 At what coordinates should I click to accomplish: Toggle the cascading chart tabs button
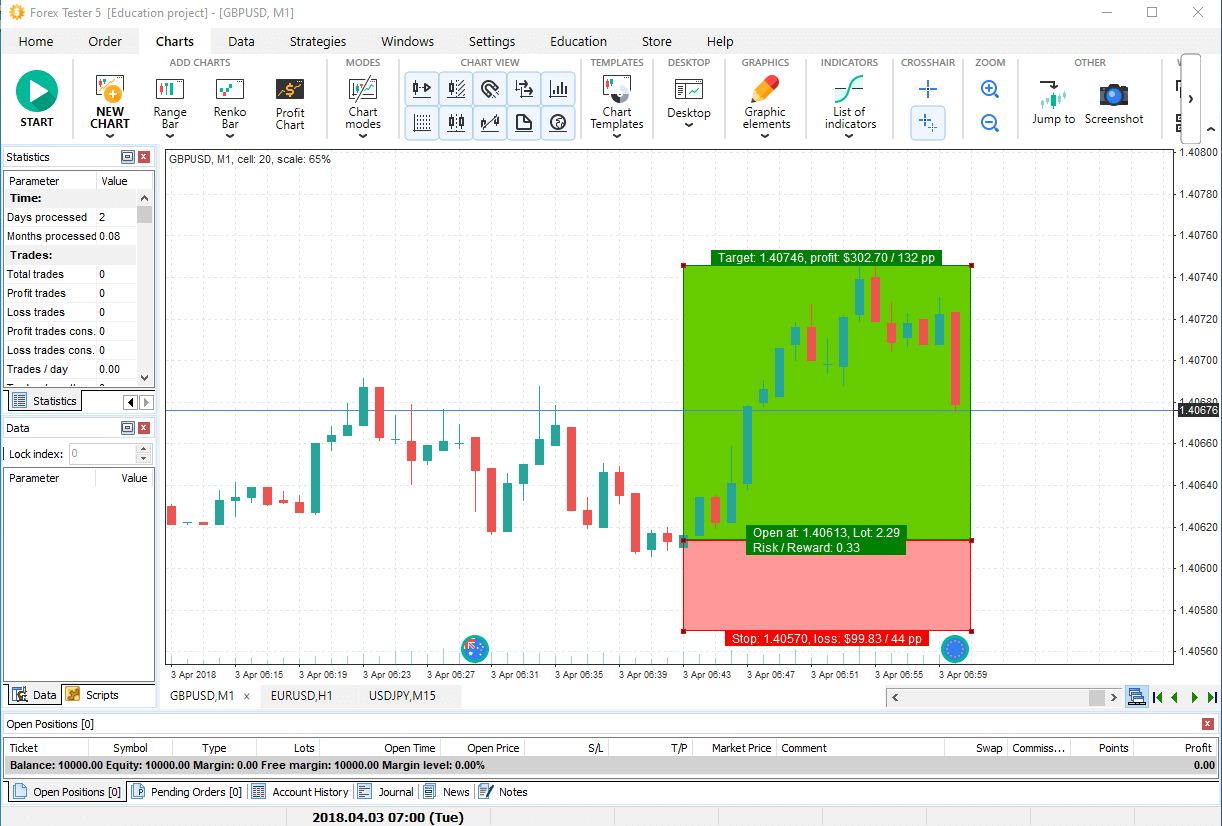1135,697
